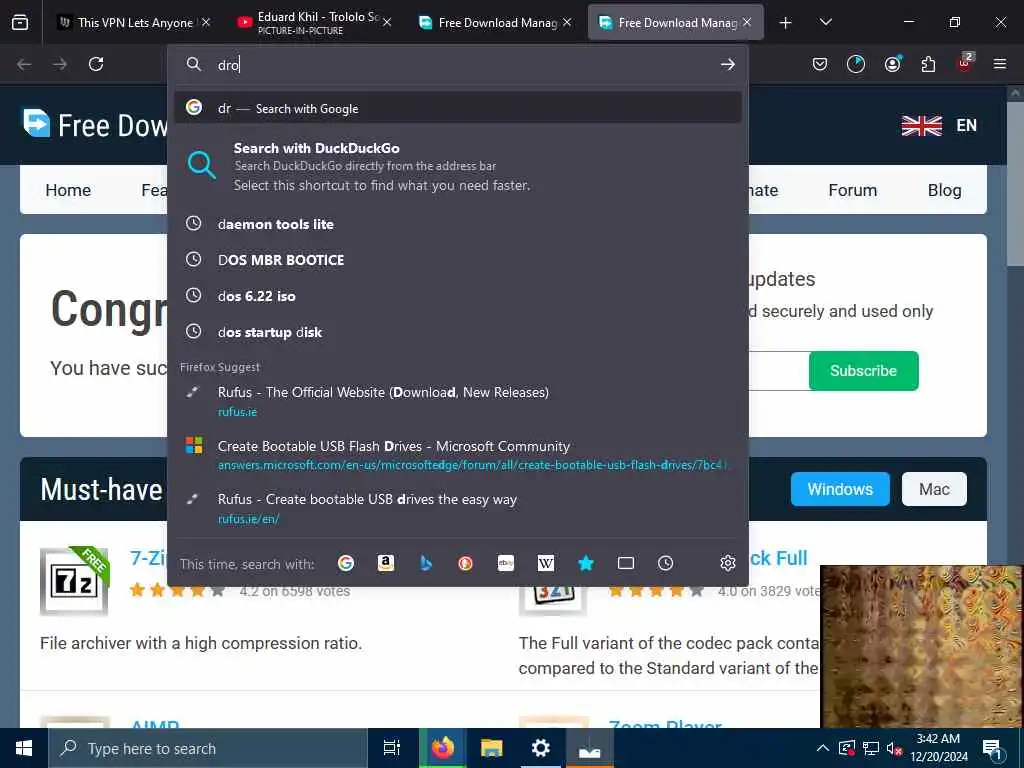Open the Home menu on the page
Image resolution: width=1024 pixels, height=768 pixels.
(68, 190)
